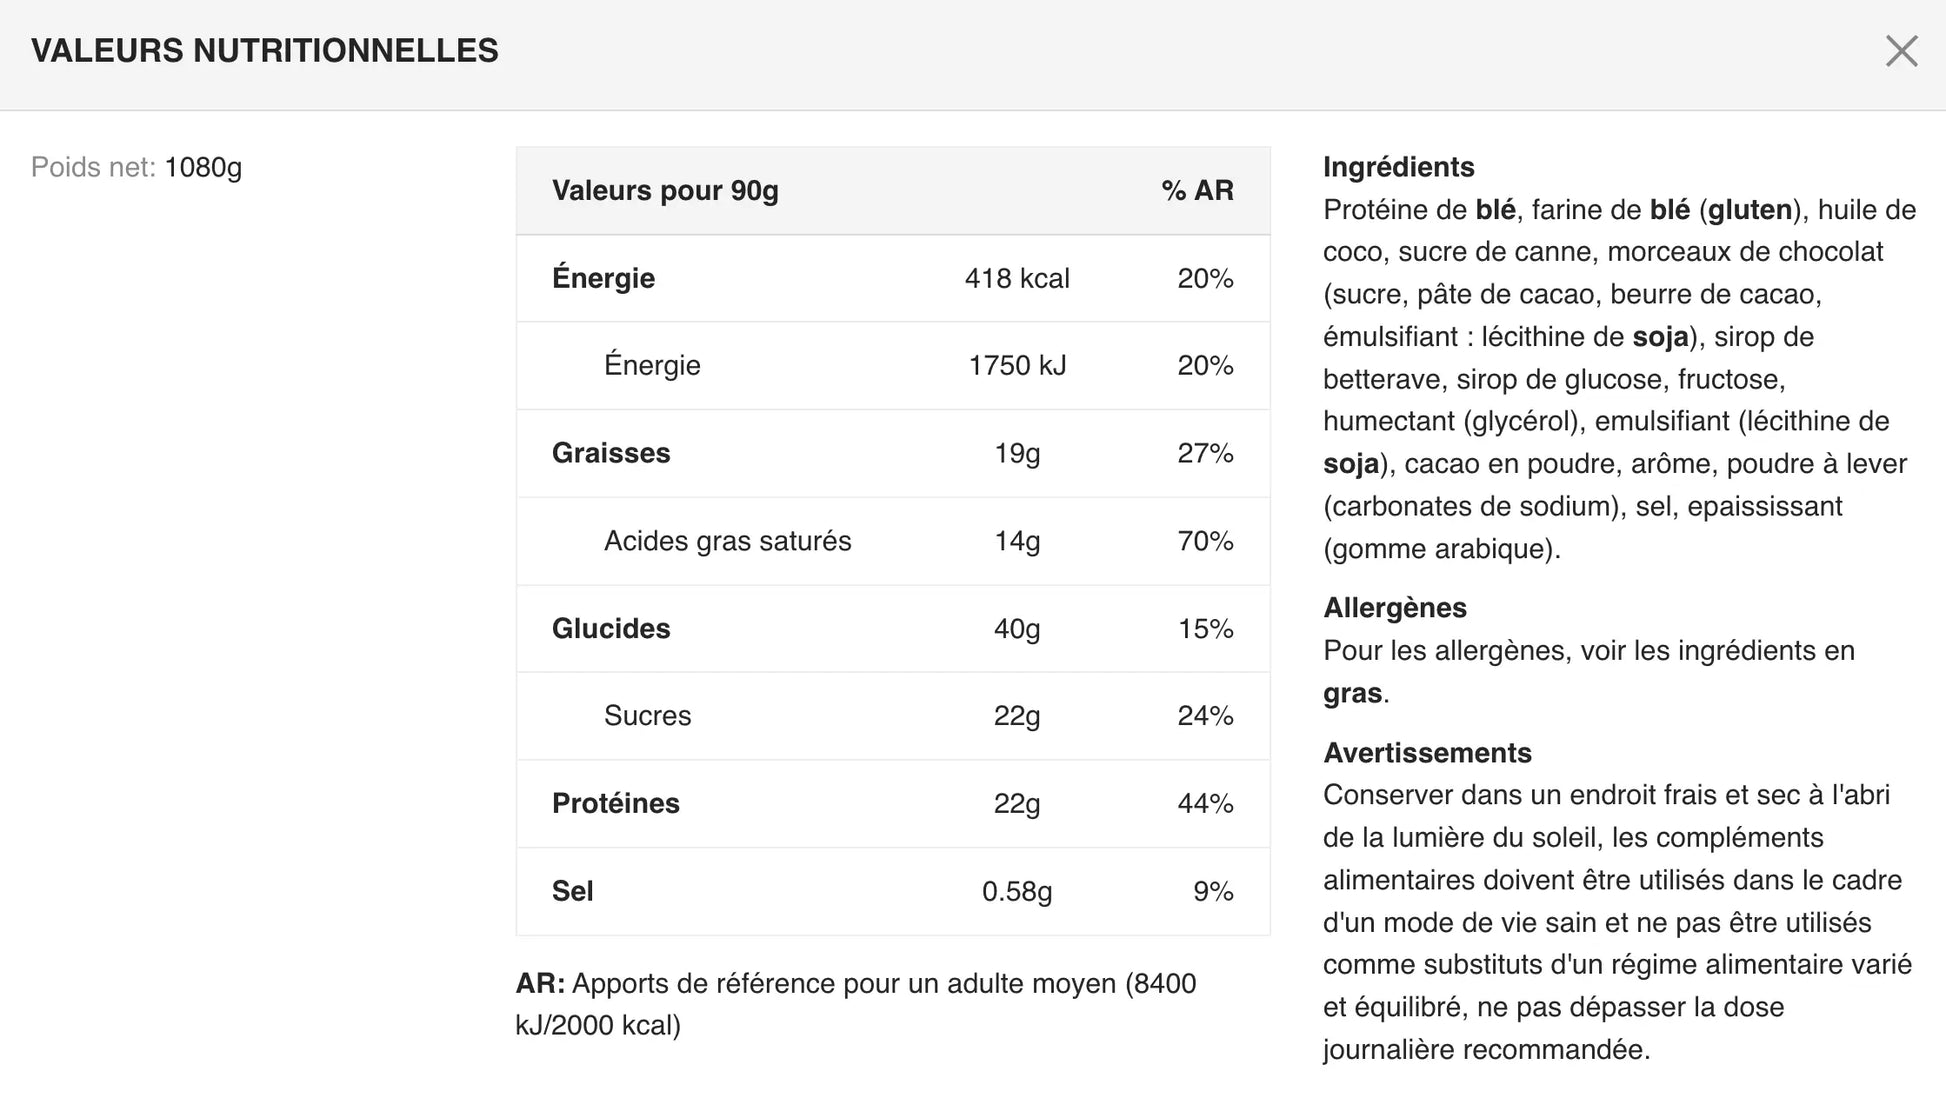Click the AR reference intake footnote

[856, 1004]
